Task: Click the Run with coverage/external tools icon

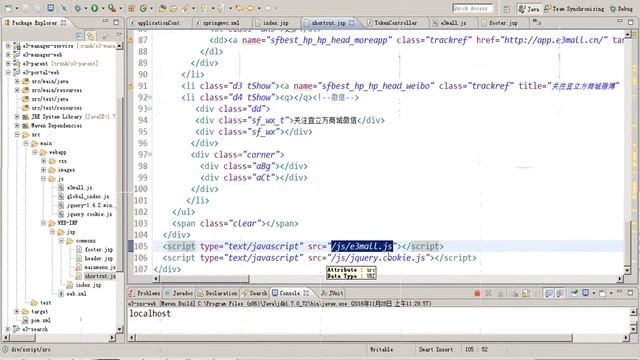Action: coord(112,8)
